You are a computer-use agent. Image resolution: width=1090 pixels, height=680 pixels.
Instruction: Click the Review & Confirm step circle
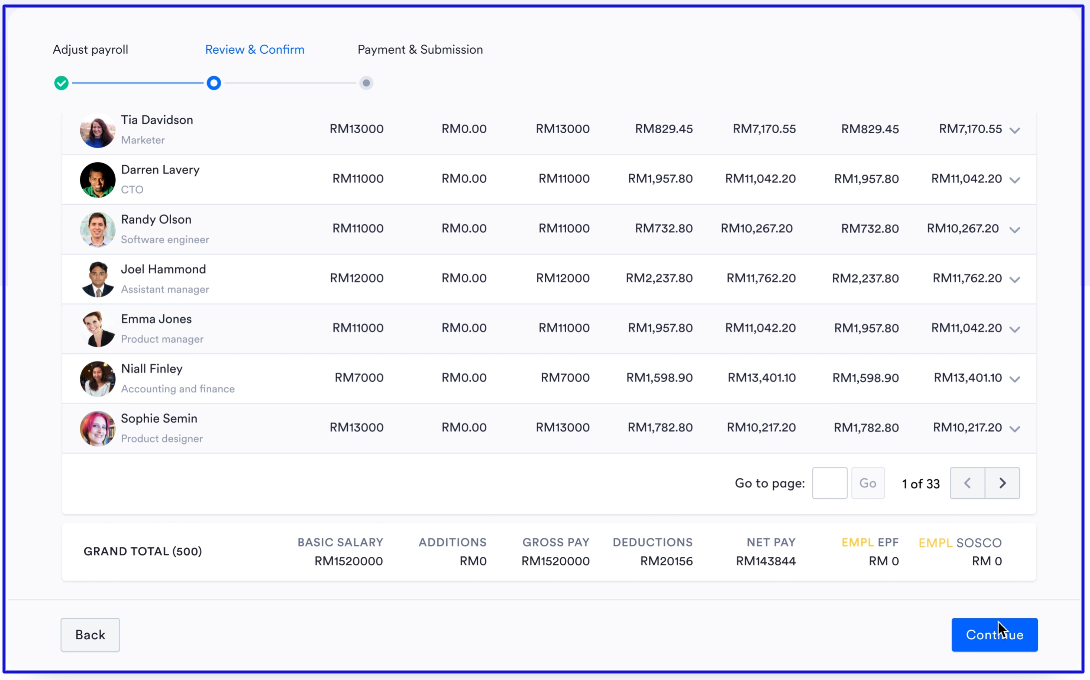pos(214,83)
